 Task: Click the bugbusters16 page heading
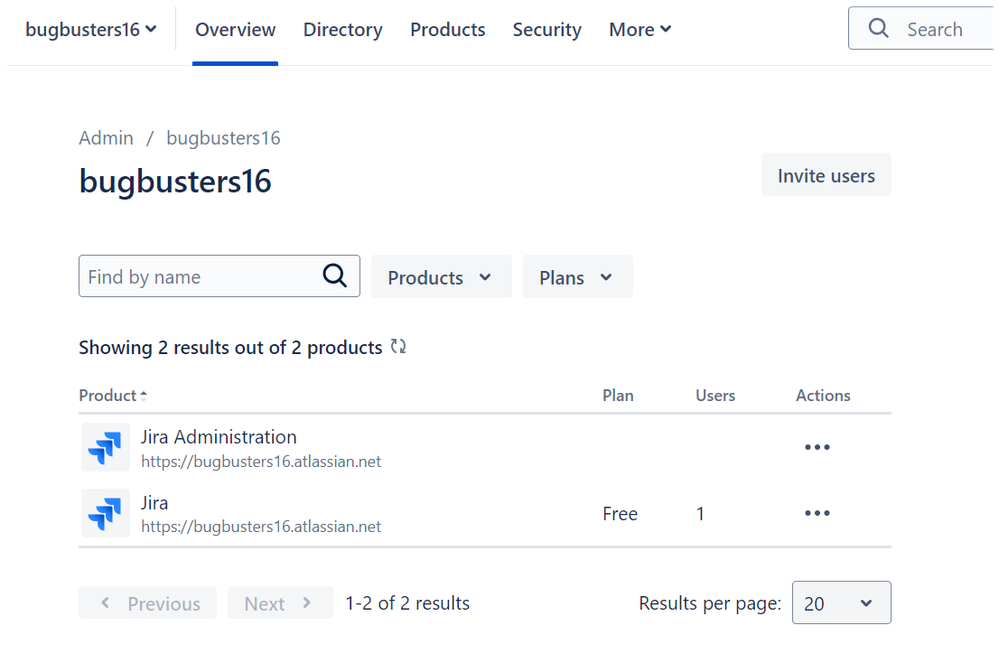[175, 182]
